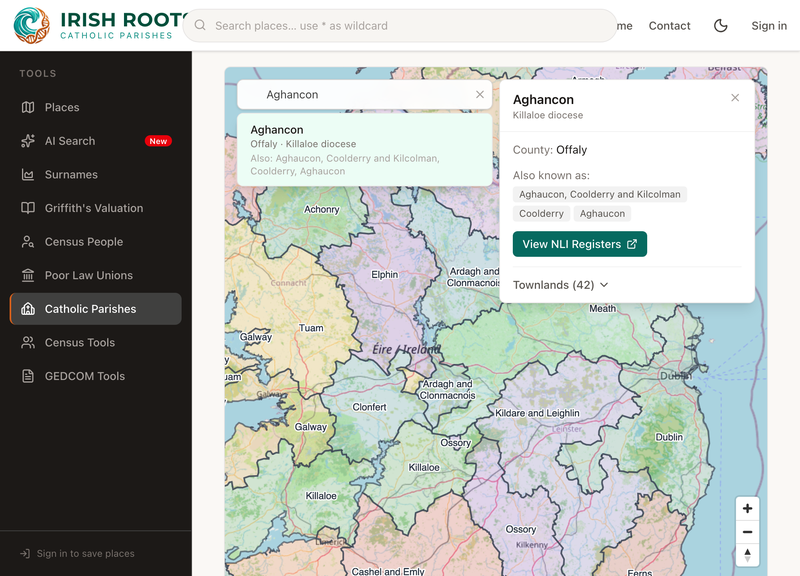The width and height of the screenshot is (800, 576).
Task: Toggle dark mode moon icon
Action: click(x=720, y=26)
